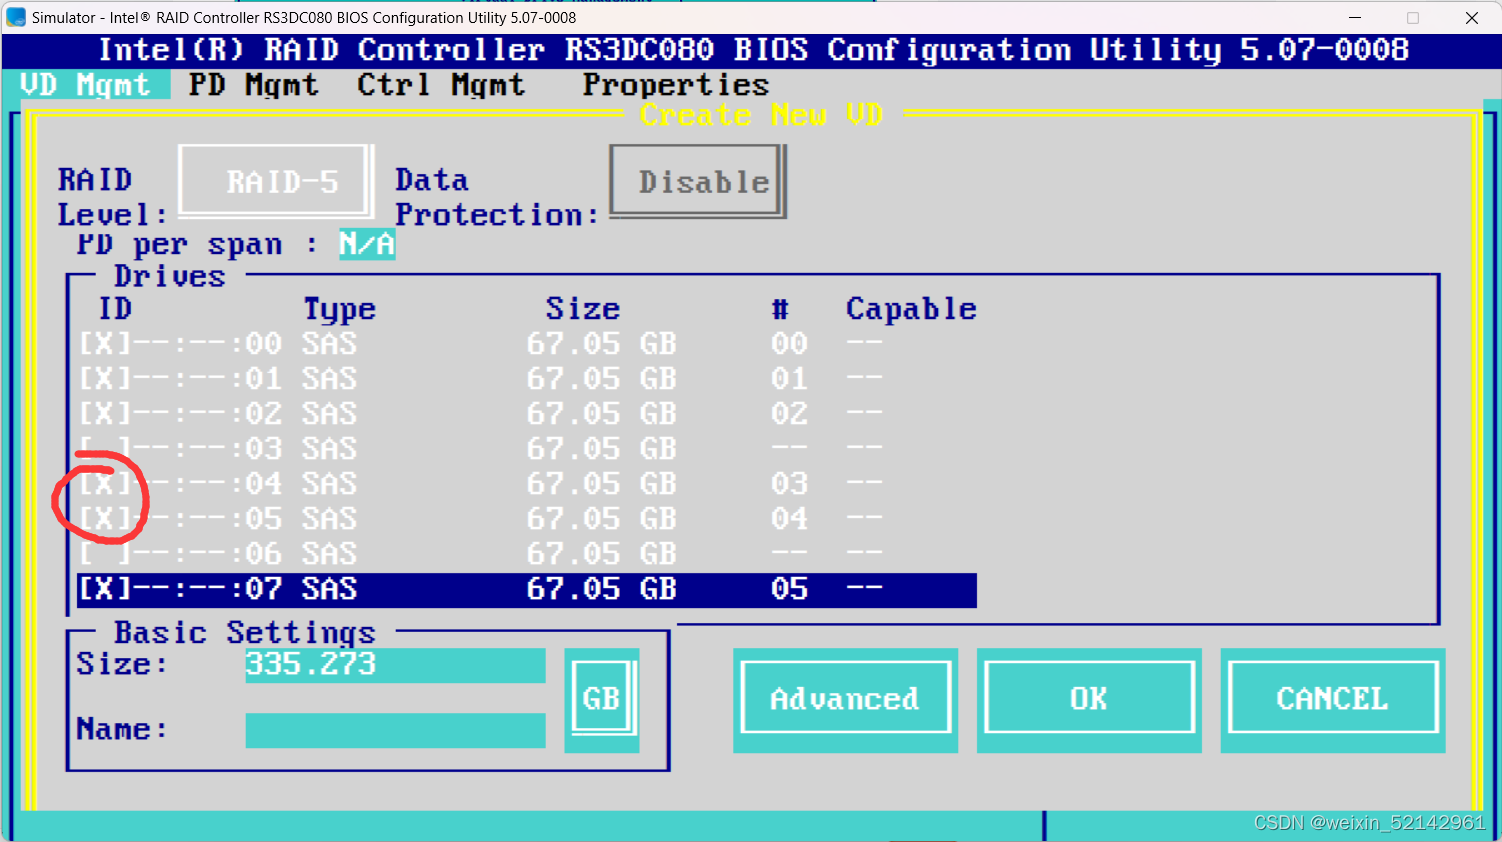Minimize the Simulator window

(1355, 17)
